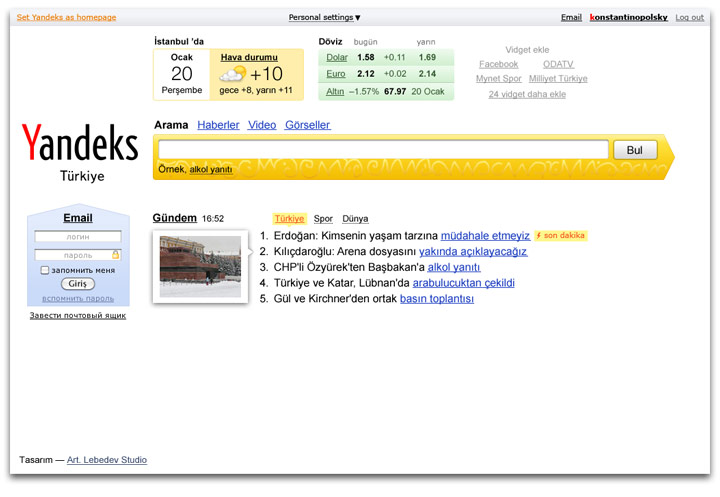This screenshot has width=720, height=497.
Task: Open the Görseller search tab
Action: tap(307, 125)
